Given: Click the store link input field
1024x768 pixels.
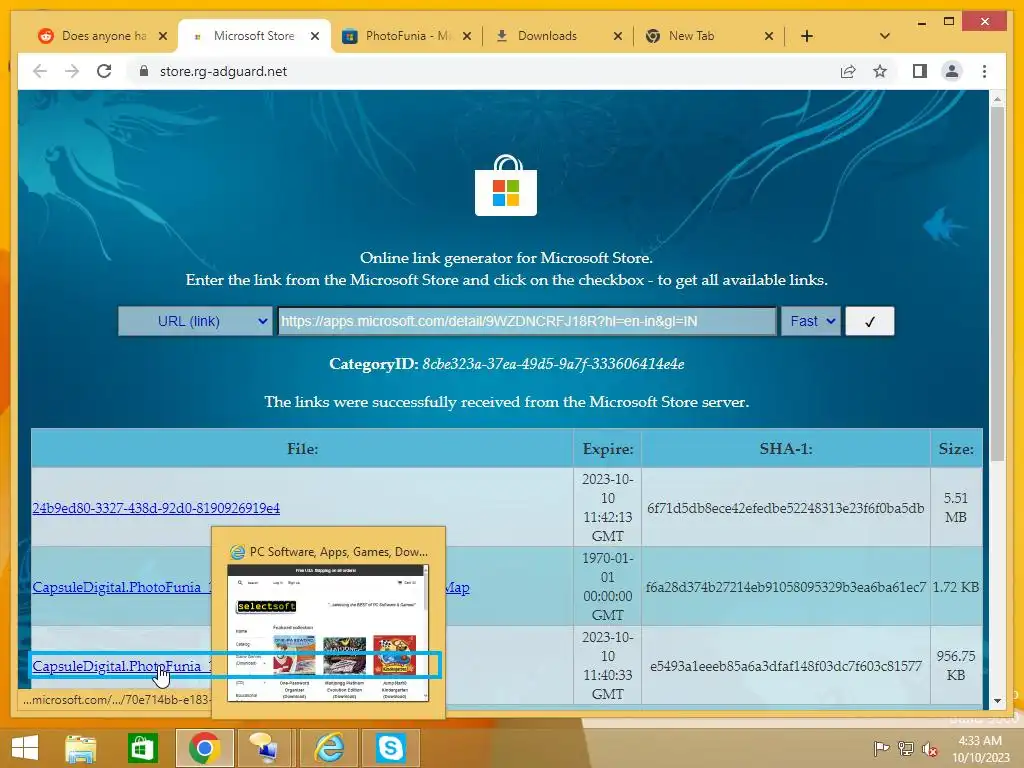Looking at the screenshot, I should point(527,321).
